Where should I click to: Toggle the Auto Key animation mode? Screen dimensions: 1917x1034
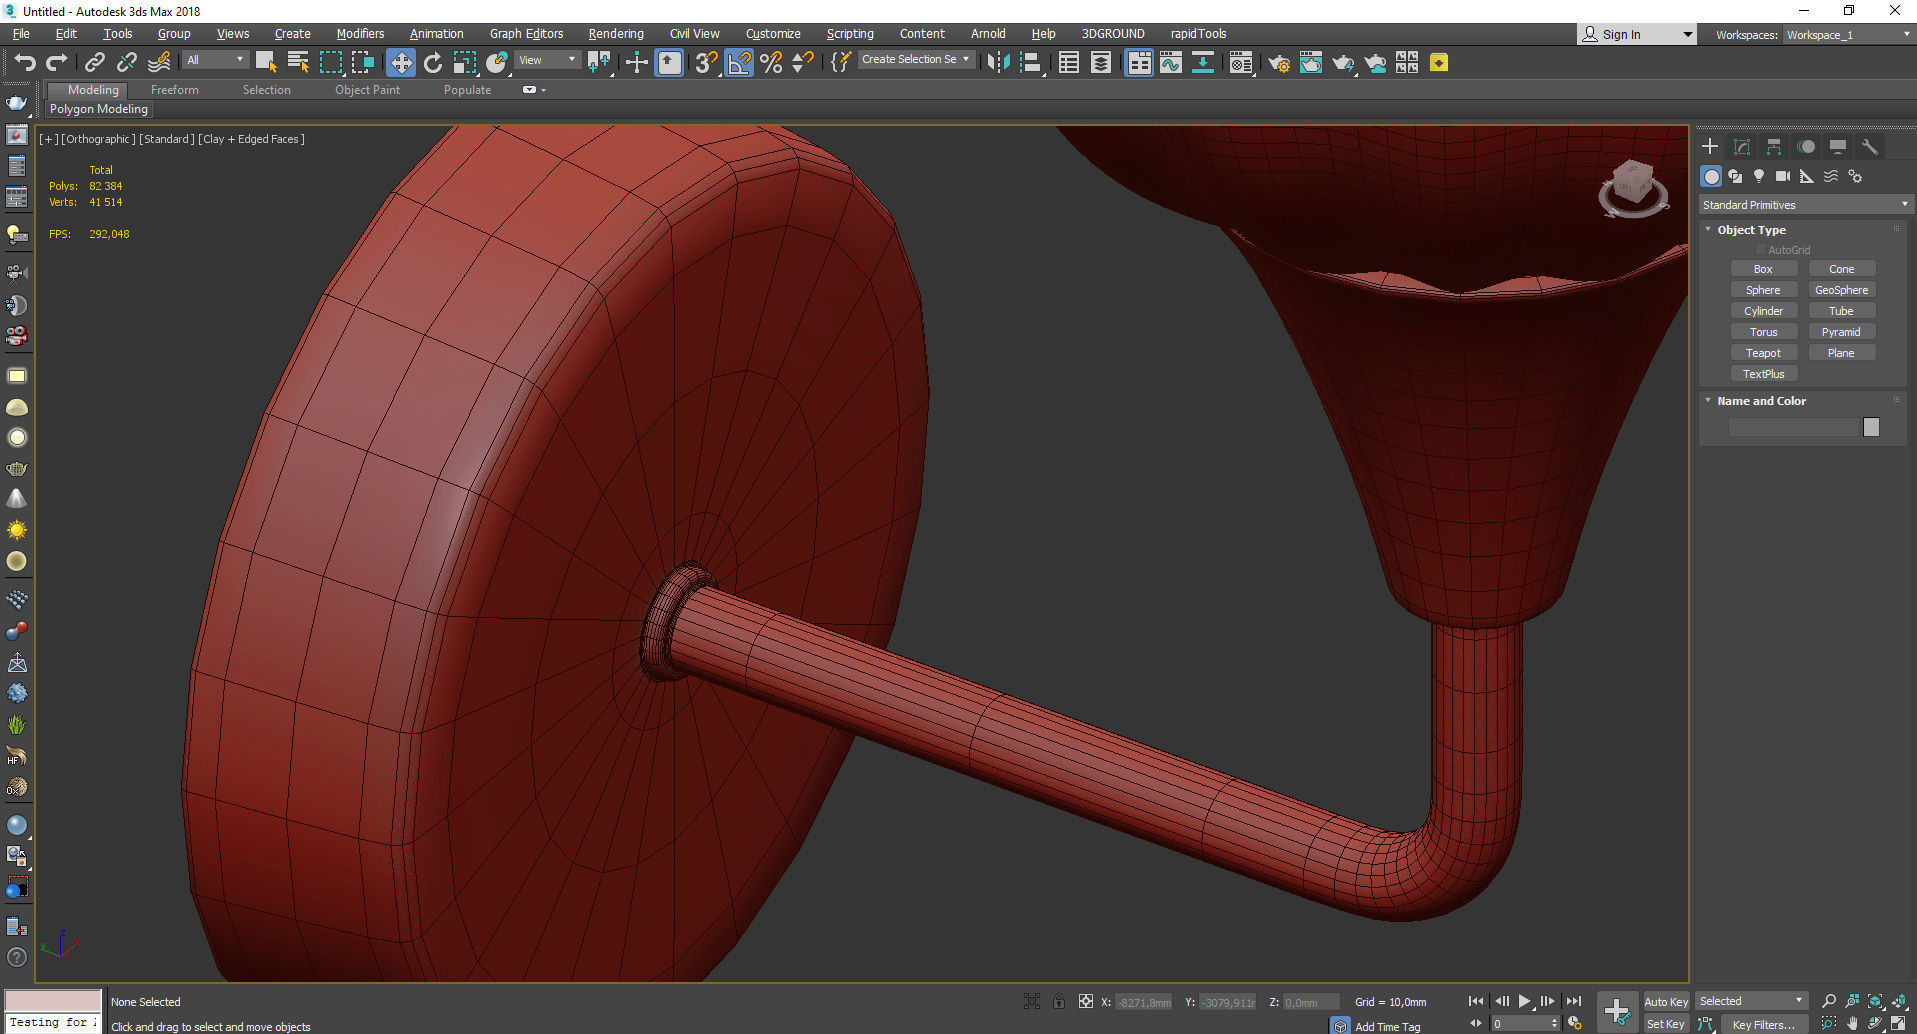[1666, 1001]
